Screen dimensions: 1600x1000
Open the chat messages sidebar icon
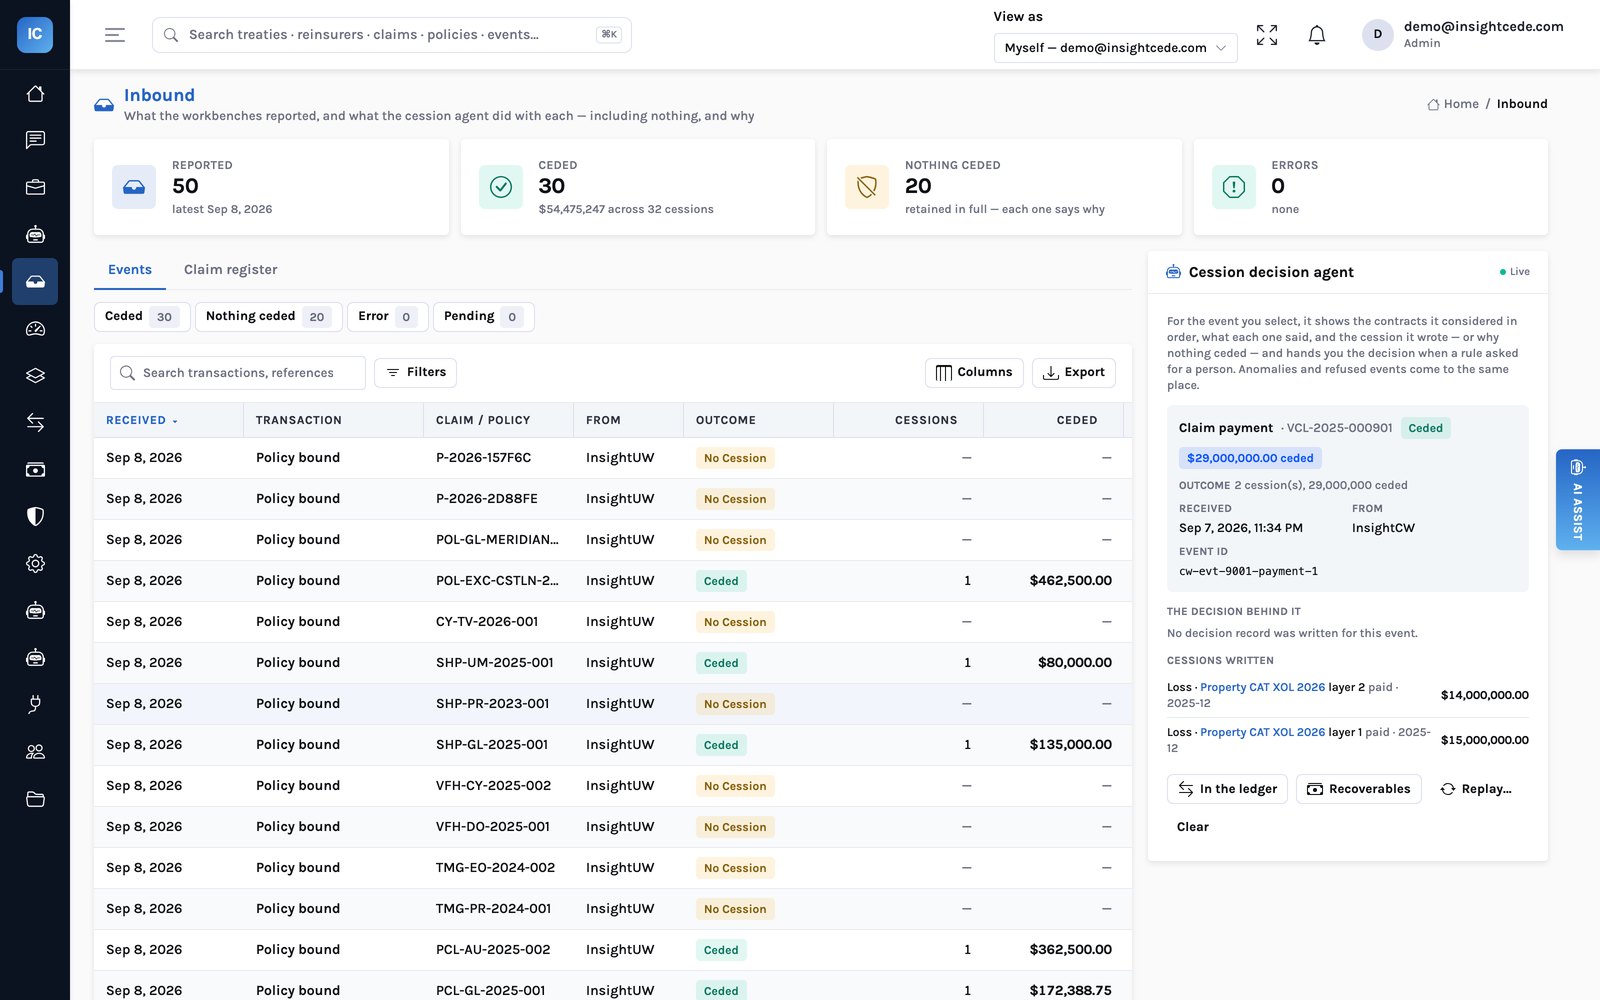[35, 140]
